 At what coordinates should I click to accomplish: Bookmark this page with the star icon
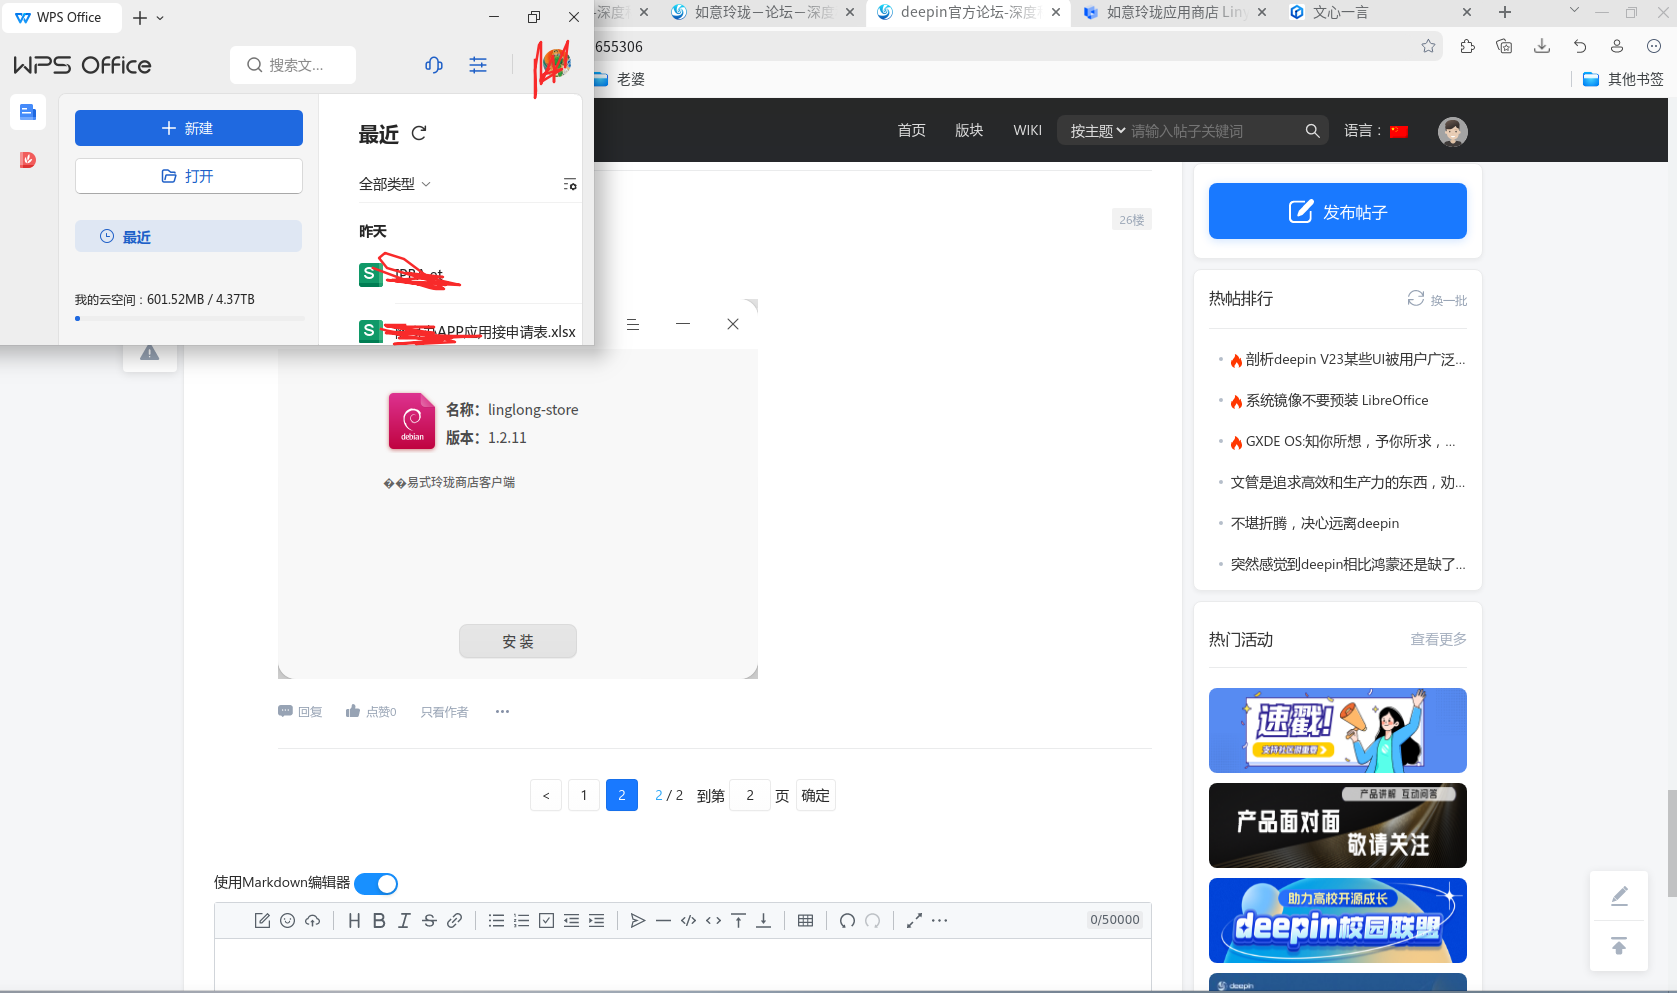coord(1428,46)
